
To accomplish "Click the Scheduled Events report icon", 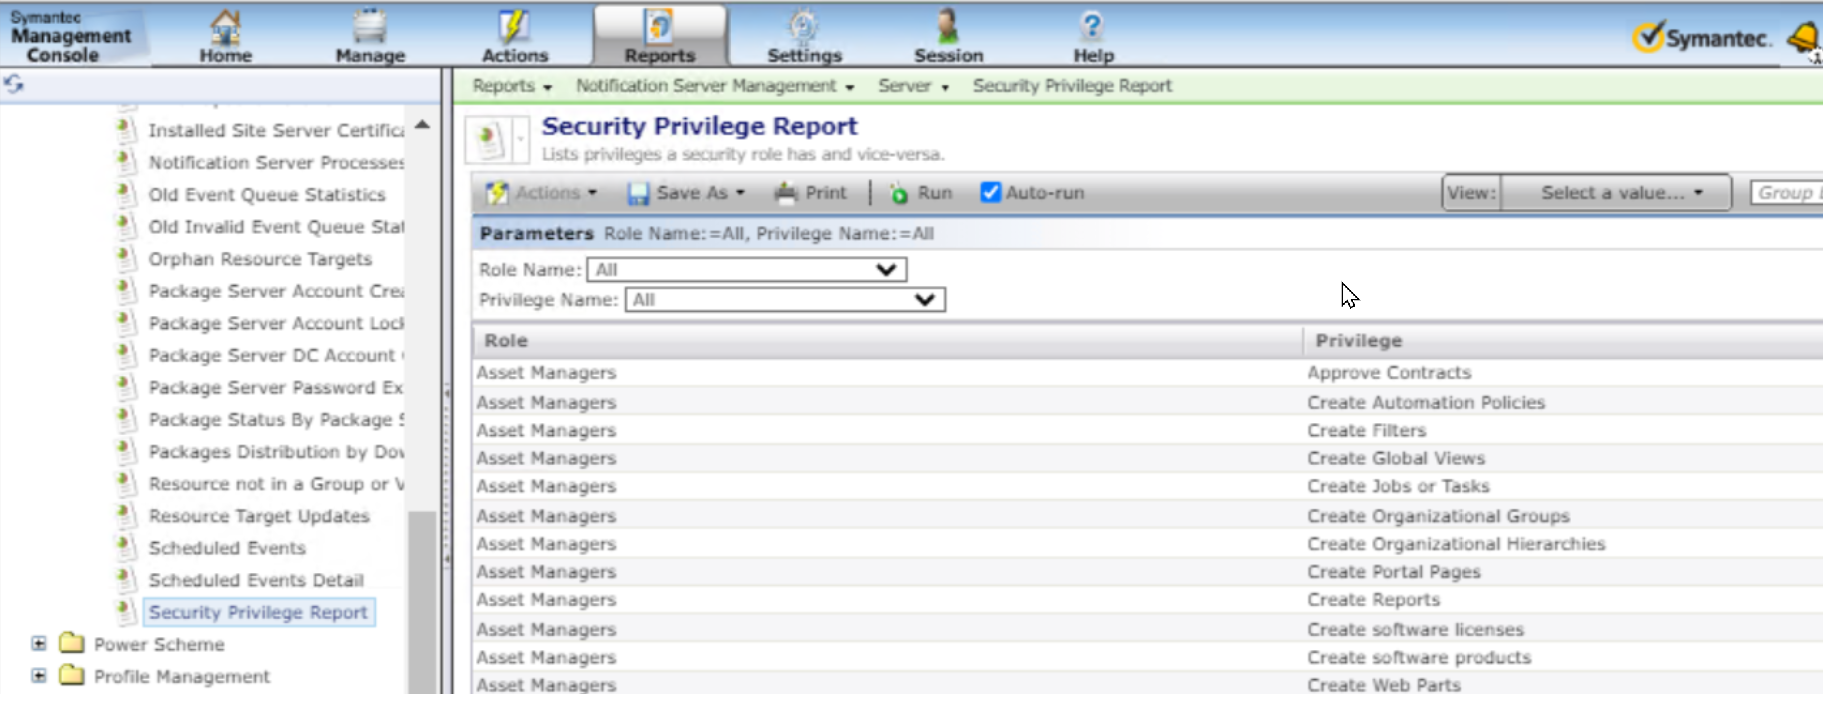I will pos(126,547).
